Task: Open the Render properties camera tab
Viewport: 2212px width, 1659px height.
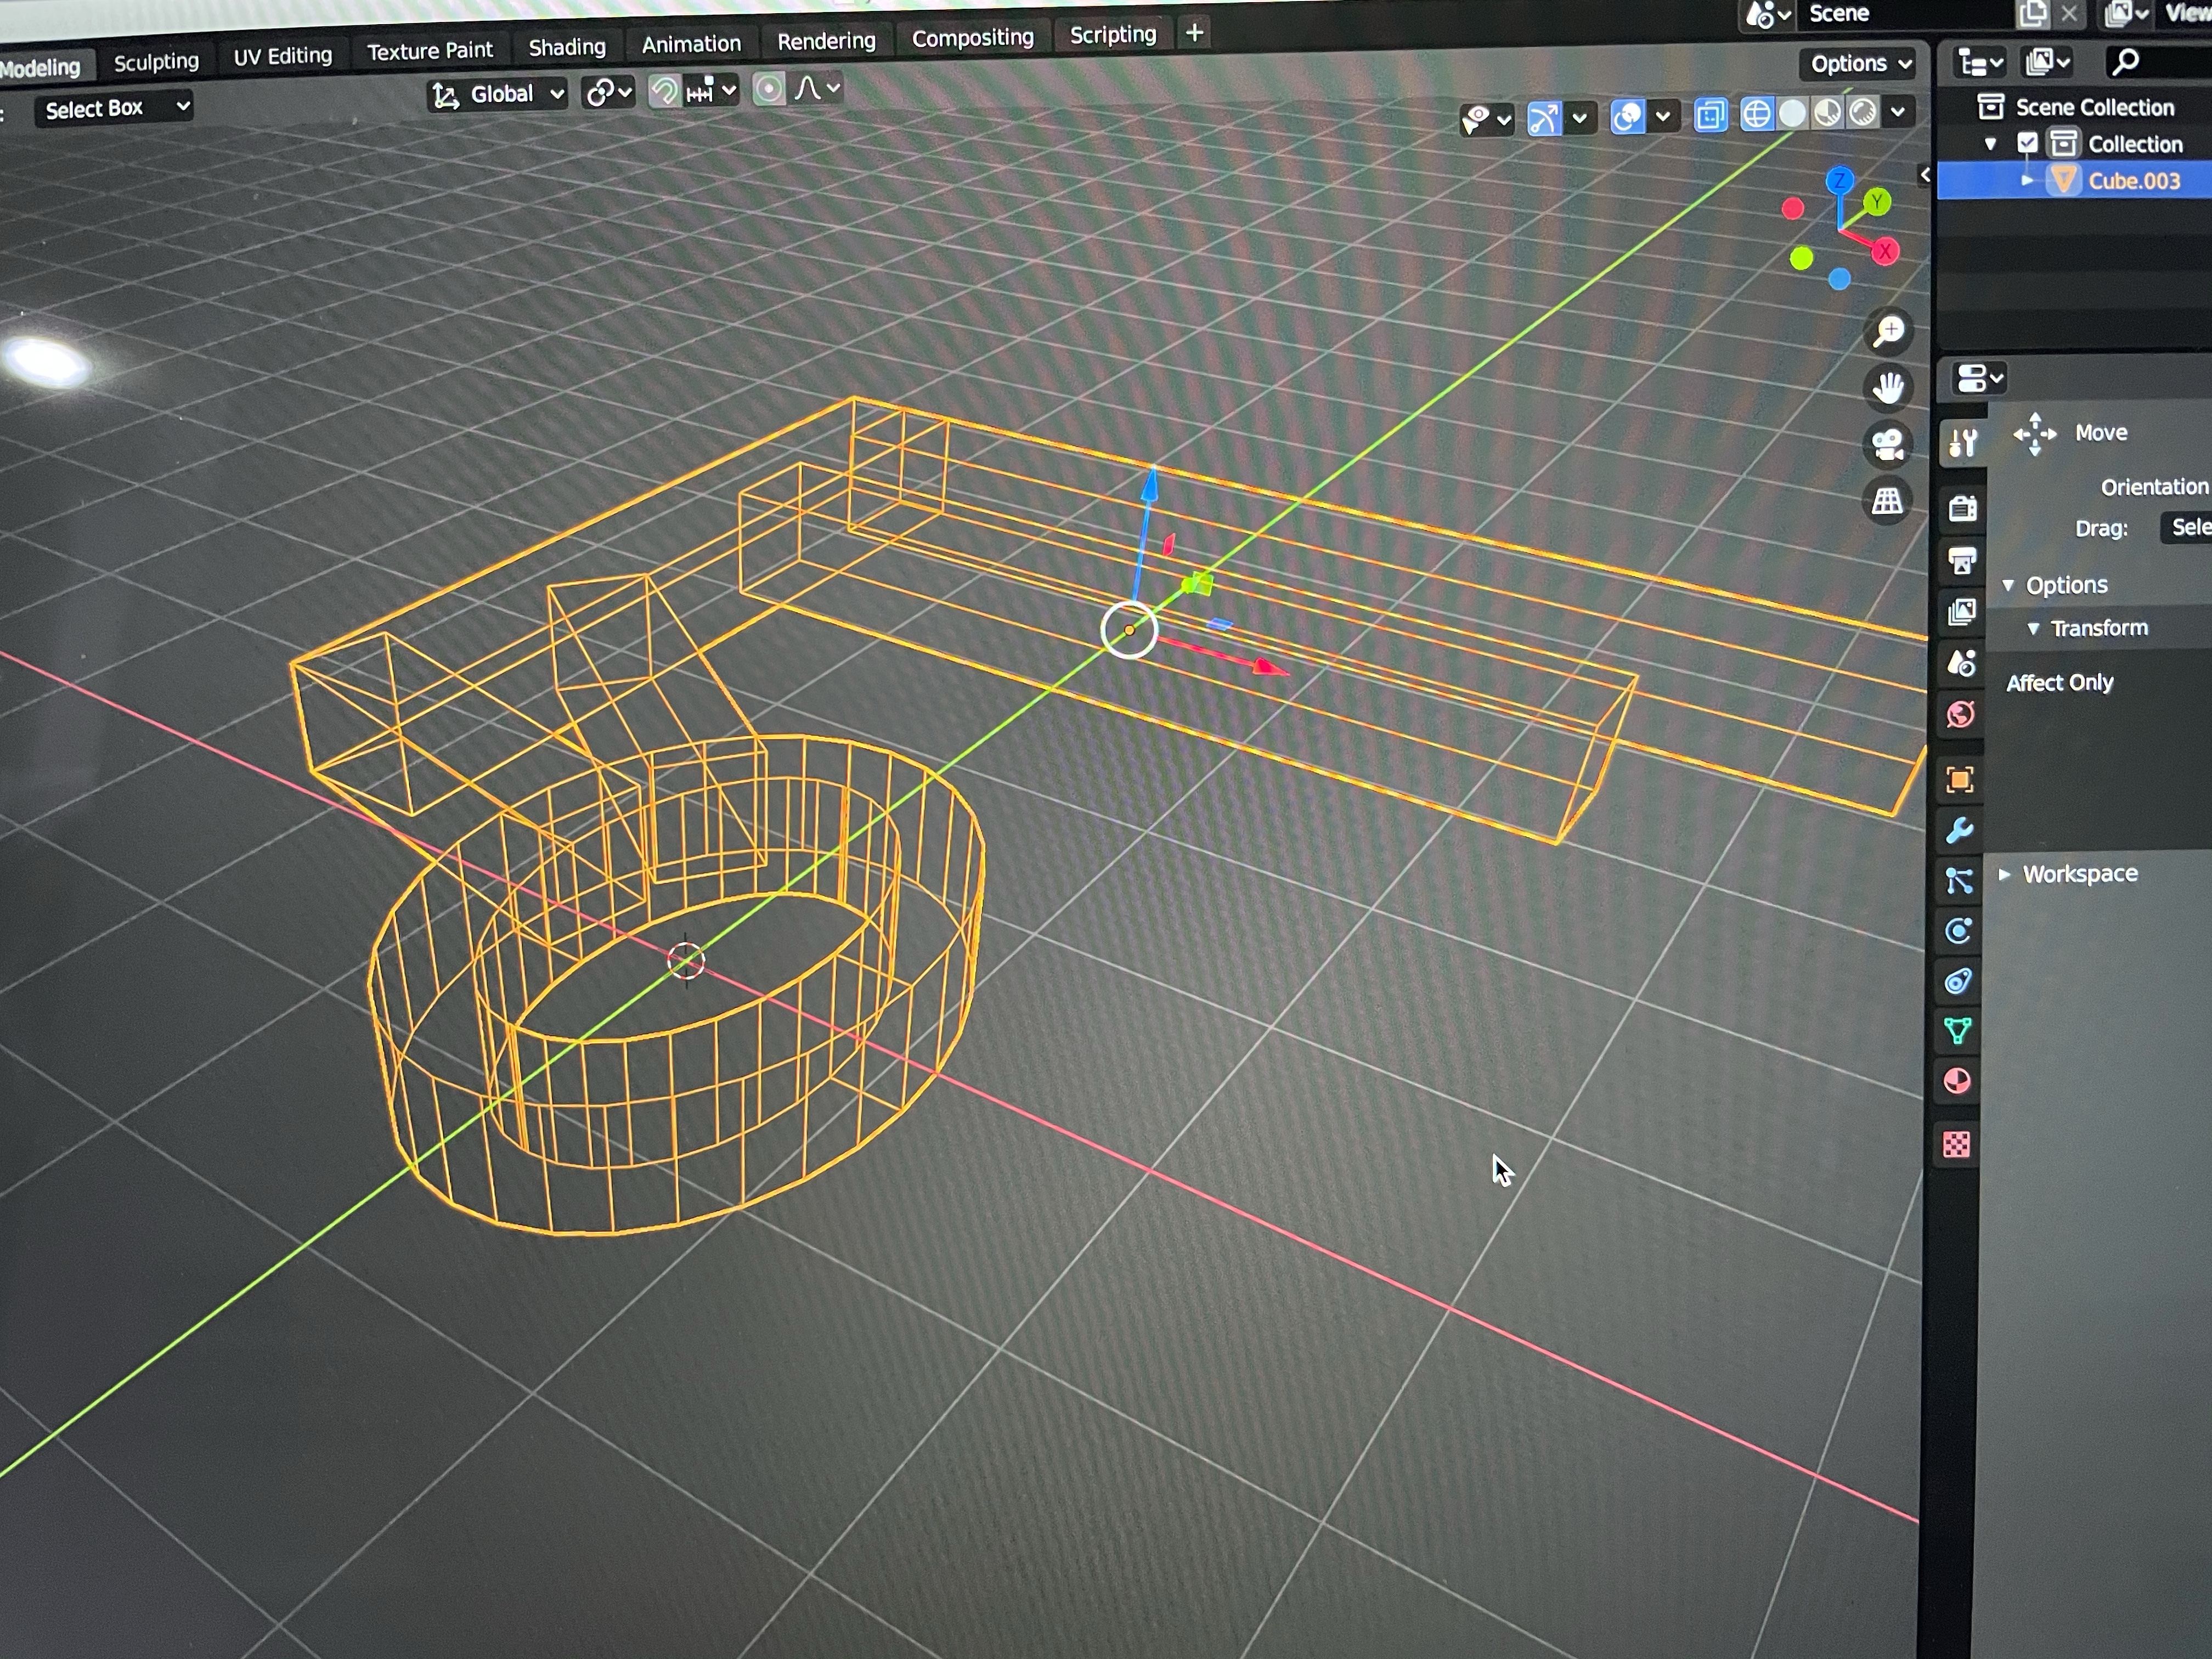Action: point(1962,508)
